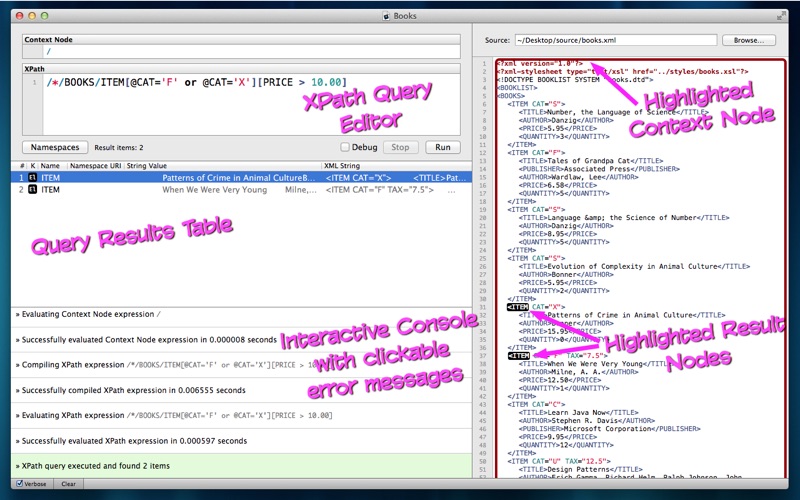Click highlighted ITEM node with TAX="7.5"
800x500 pixels.
pos(519,356)
